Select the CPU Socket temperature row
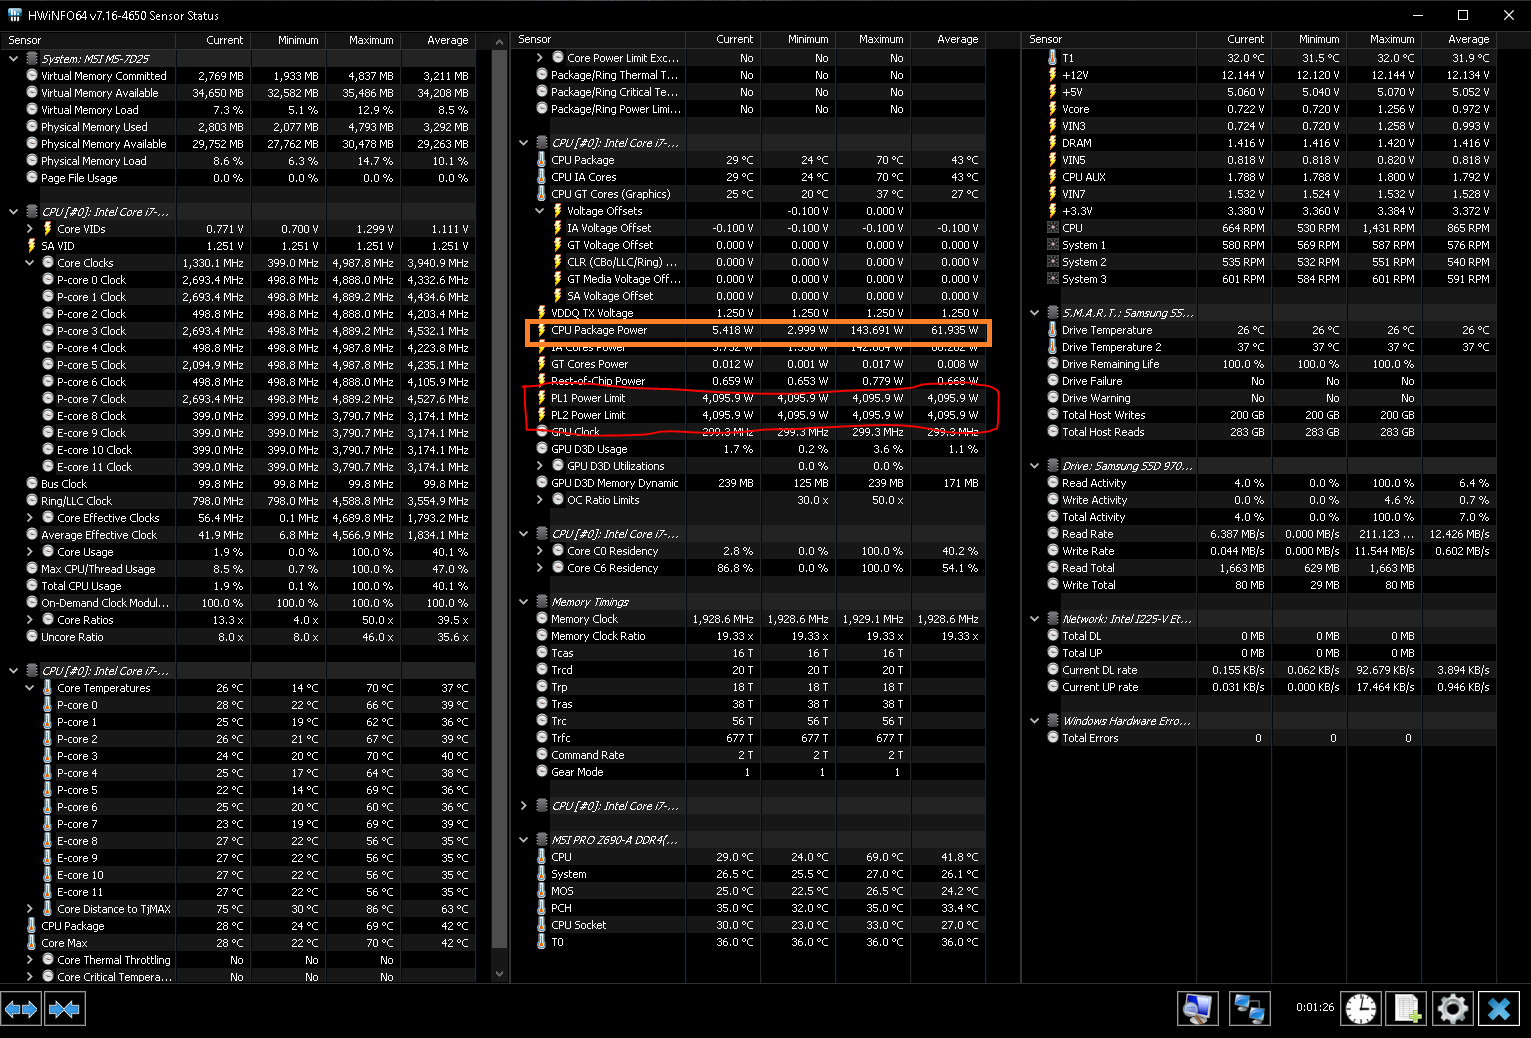 point(758,925)
